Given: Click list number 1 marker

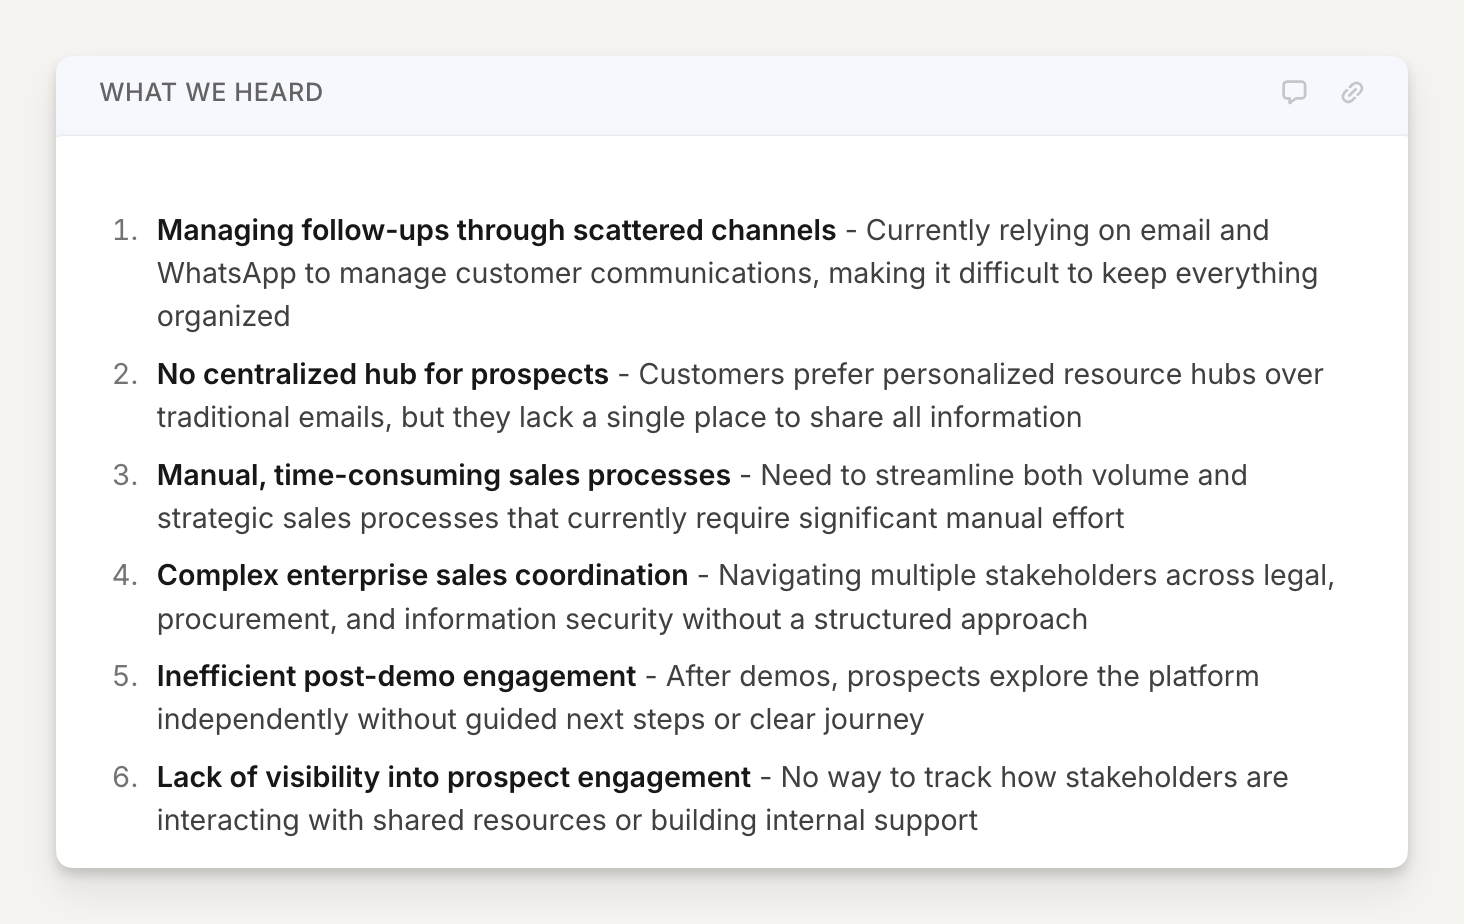Looking at the screenshot, I should (124, 231).
